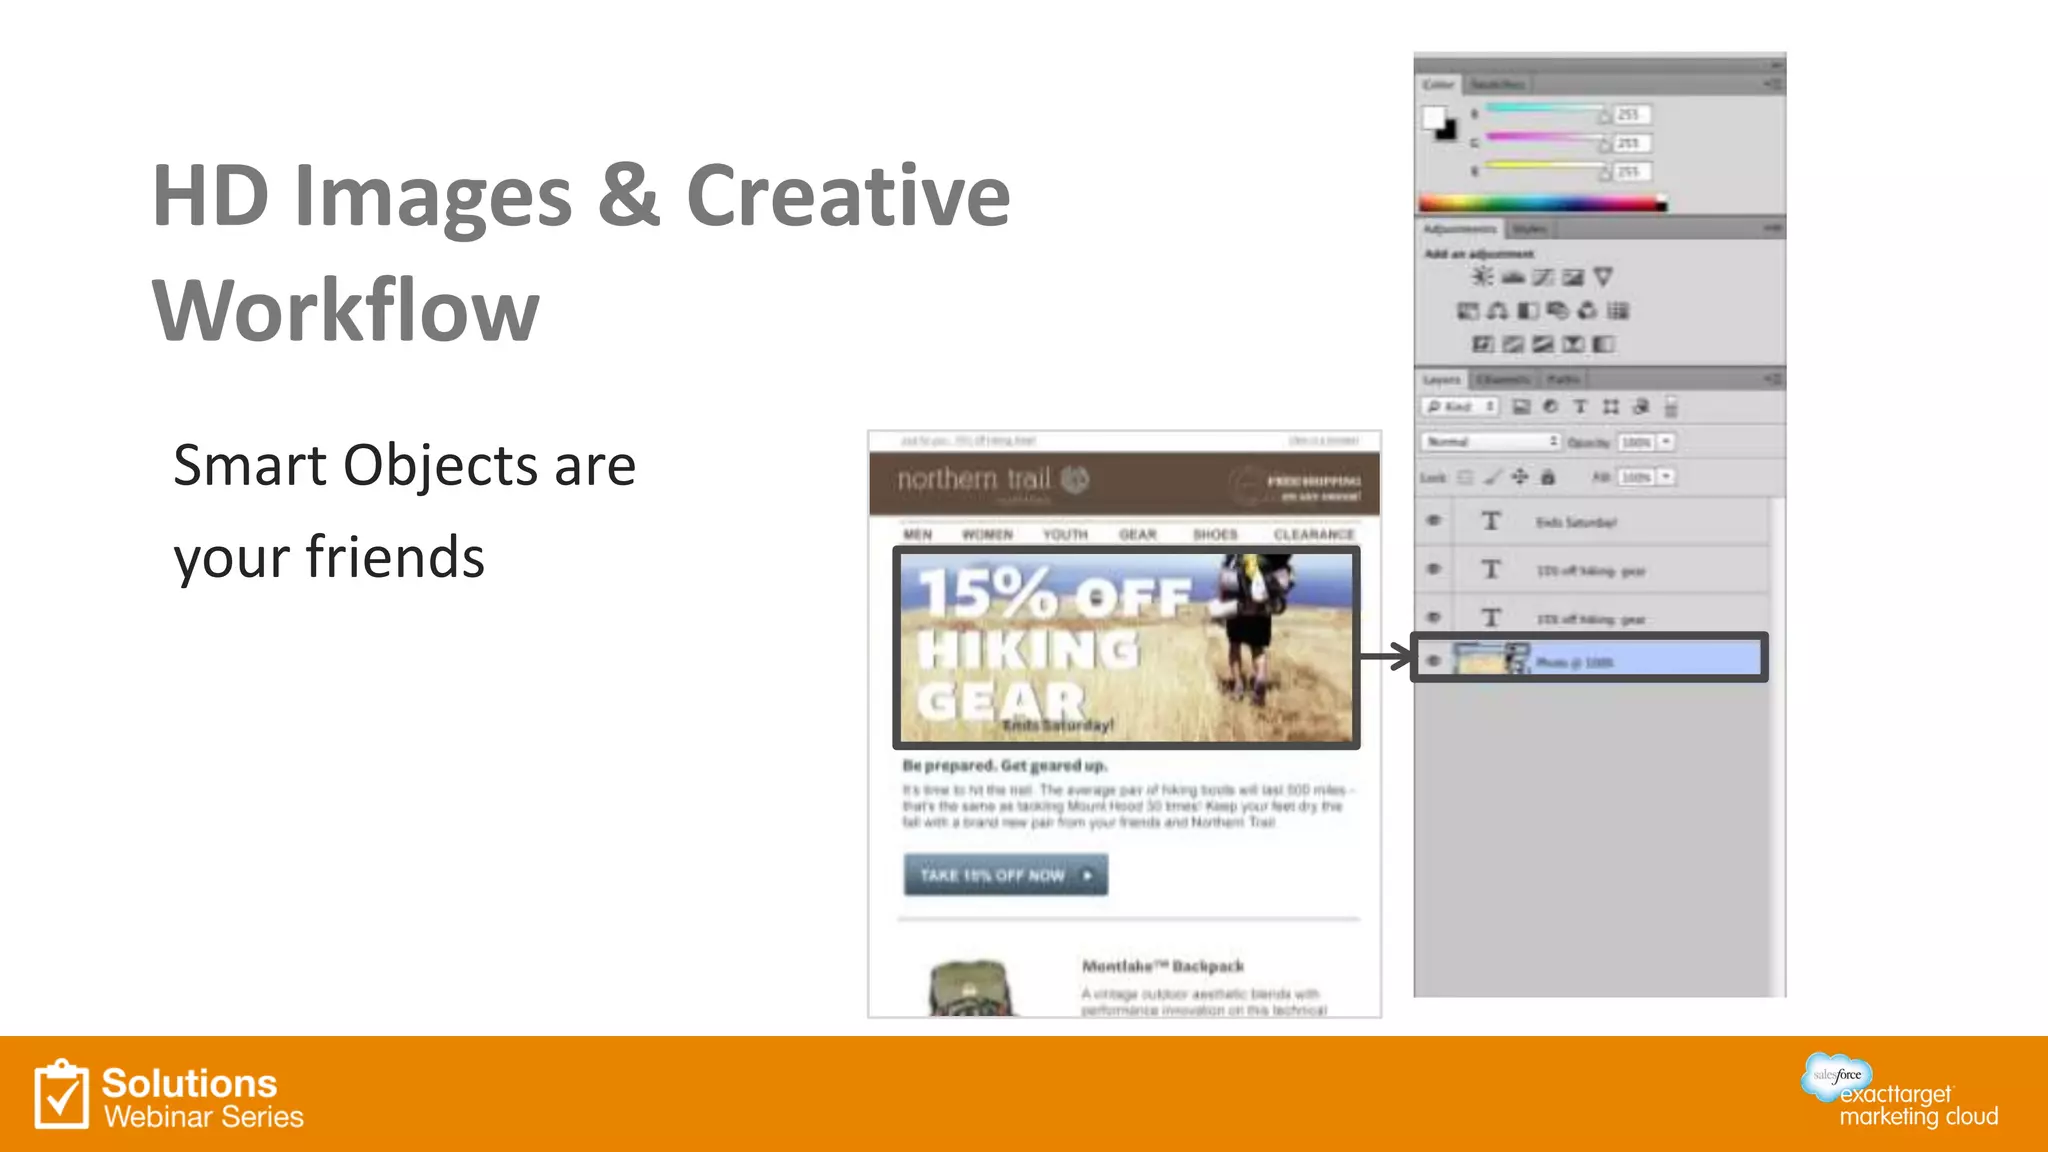This screenshot has width=2048, height=1152.
Task: Open the Fill slider arrow
Action: pyautogui.click(x=1666, y=478)
